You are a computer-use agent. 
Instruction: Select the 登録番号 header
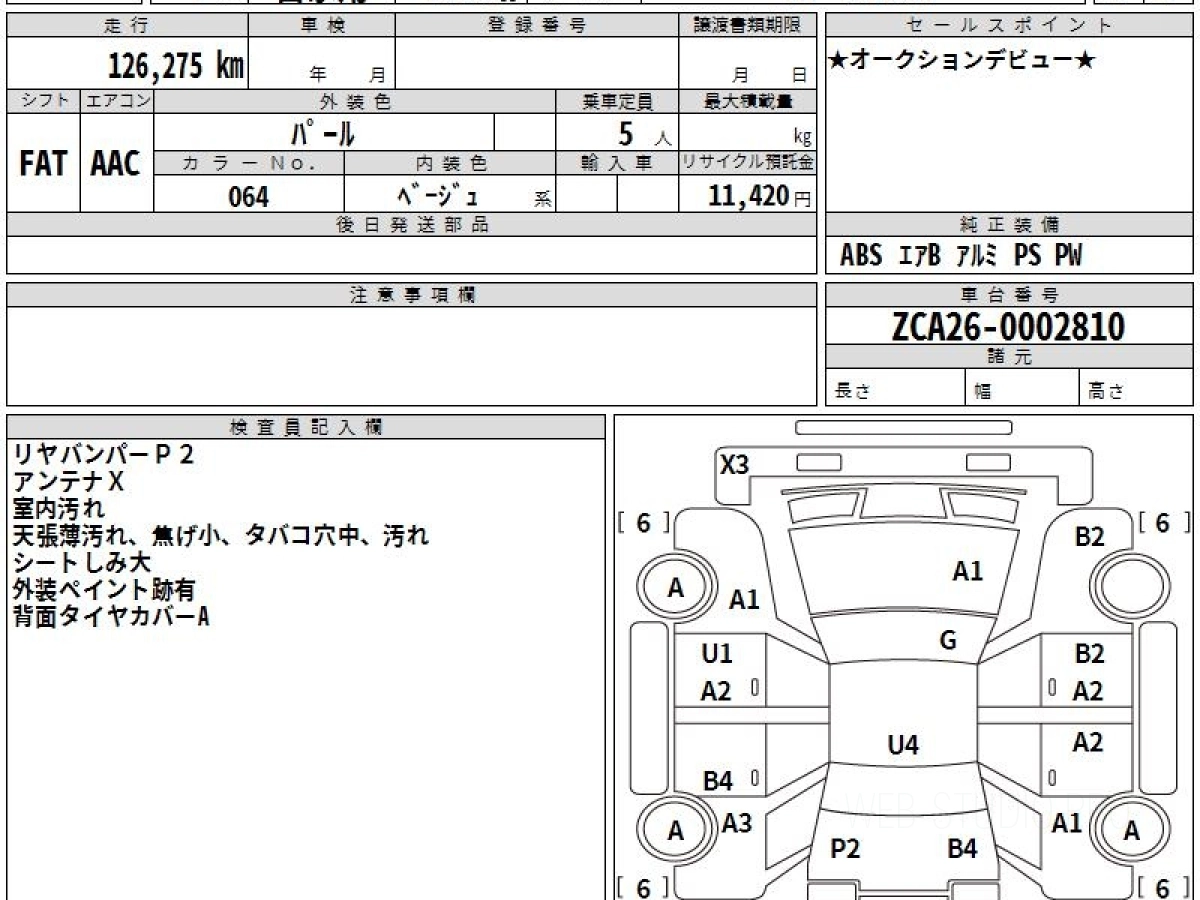pos(536,26)
